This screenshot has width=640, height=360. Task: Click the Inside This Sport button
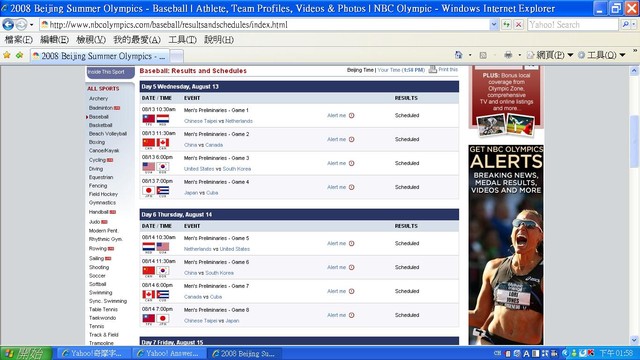click(110, 72)
